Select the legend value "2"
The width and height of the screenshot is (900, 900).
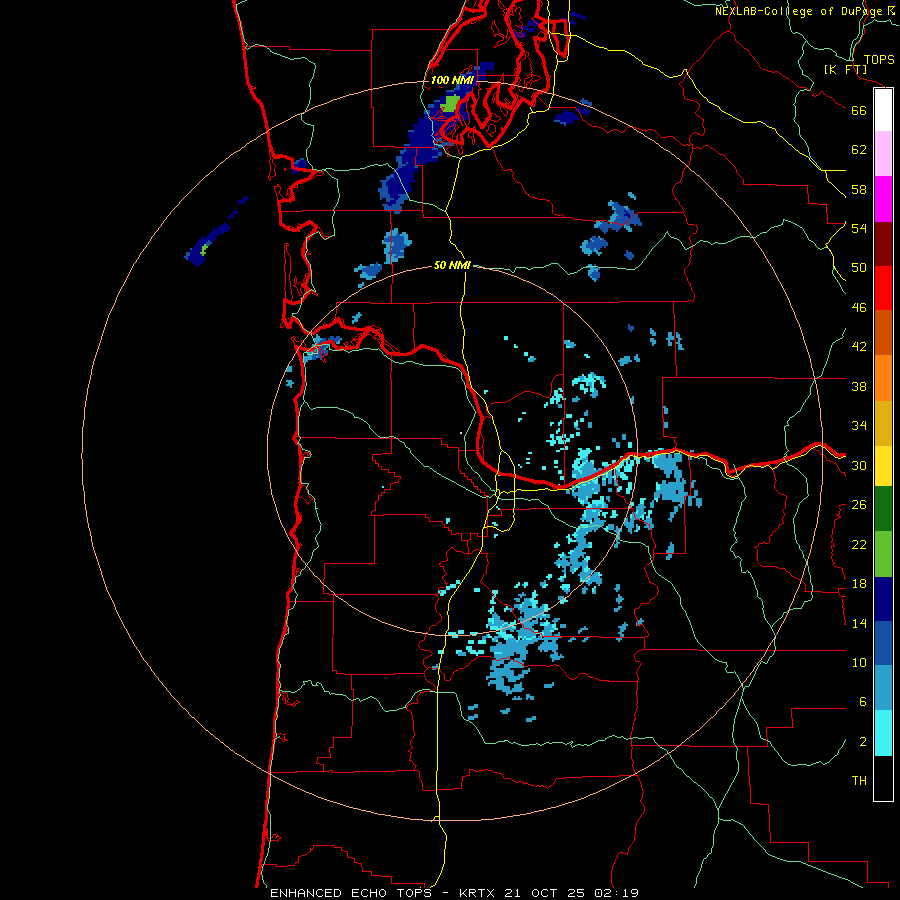pos(863,742)
